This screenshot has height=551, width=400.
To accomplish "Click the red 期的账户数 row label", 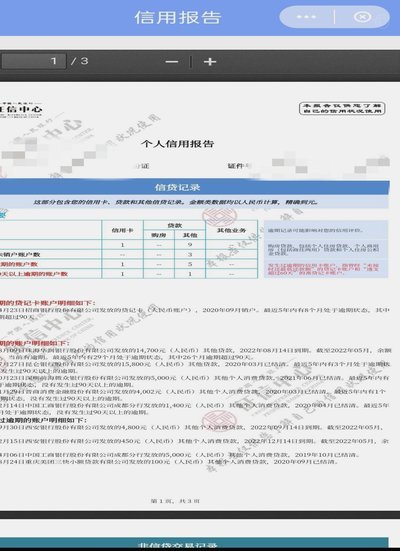I will point(19,264).
